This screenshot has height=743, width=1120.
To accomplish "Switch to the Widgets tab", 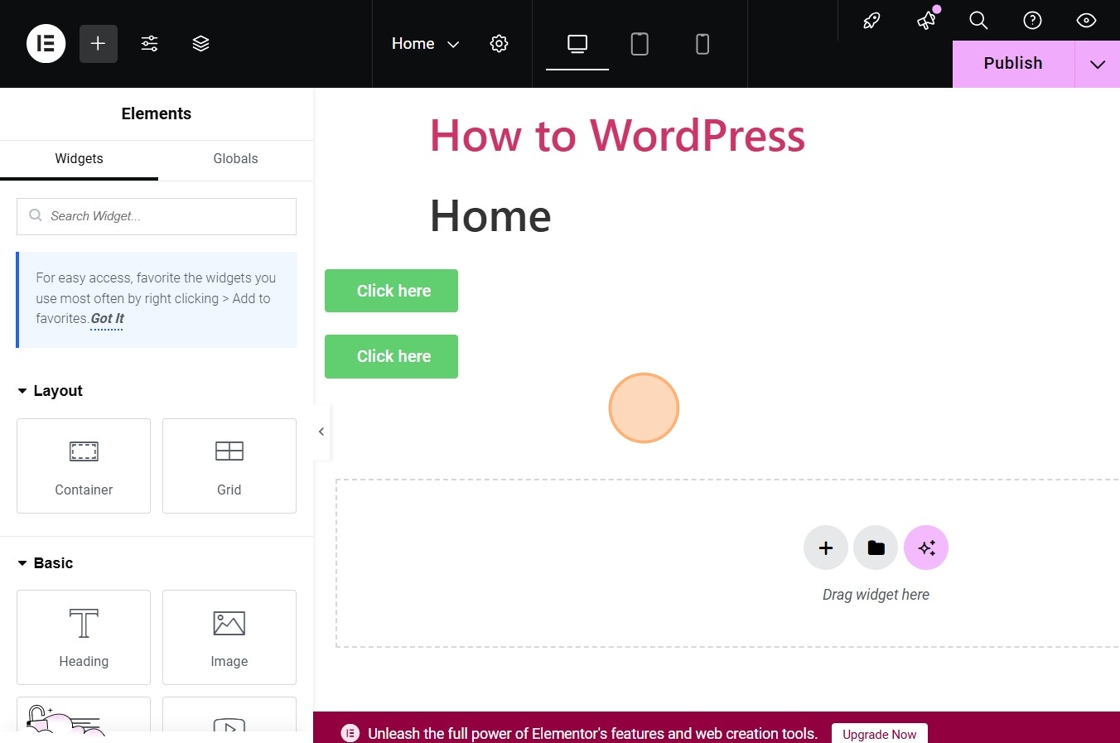I will tap(79, 159).
